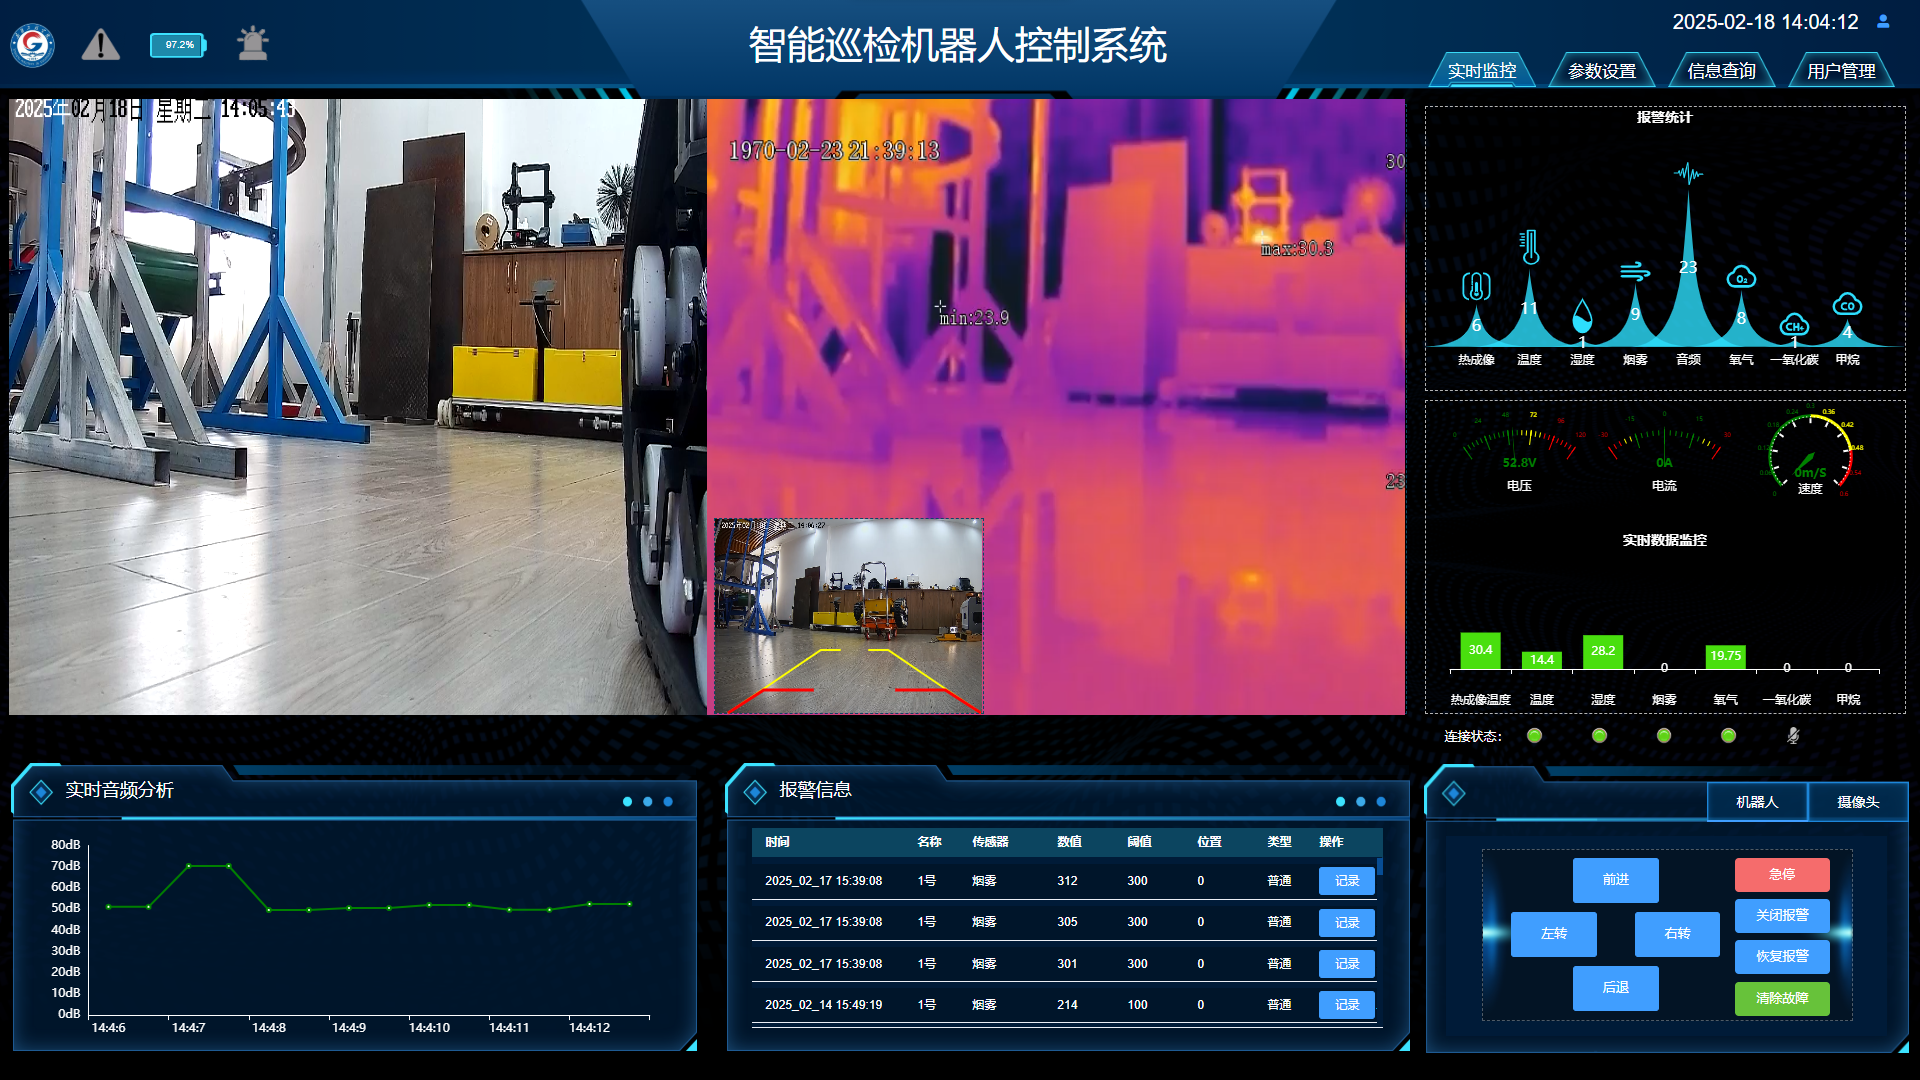
Task: Click 记录 for the alarm with value 214
Action: 1347,1005
